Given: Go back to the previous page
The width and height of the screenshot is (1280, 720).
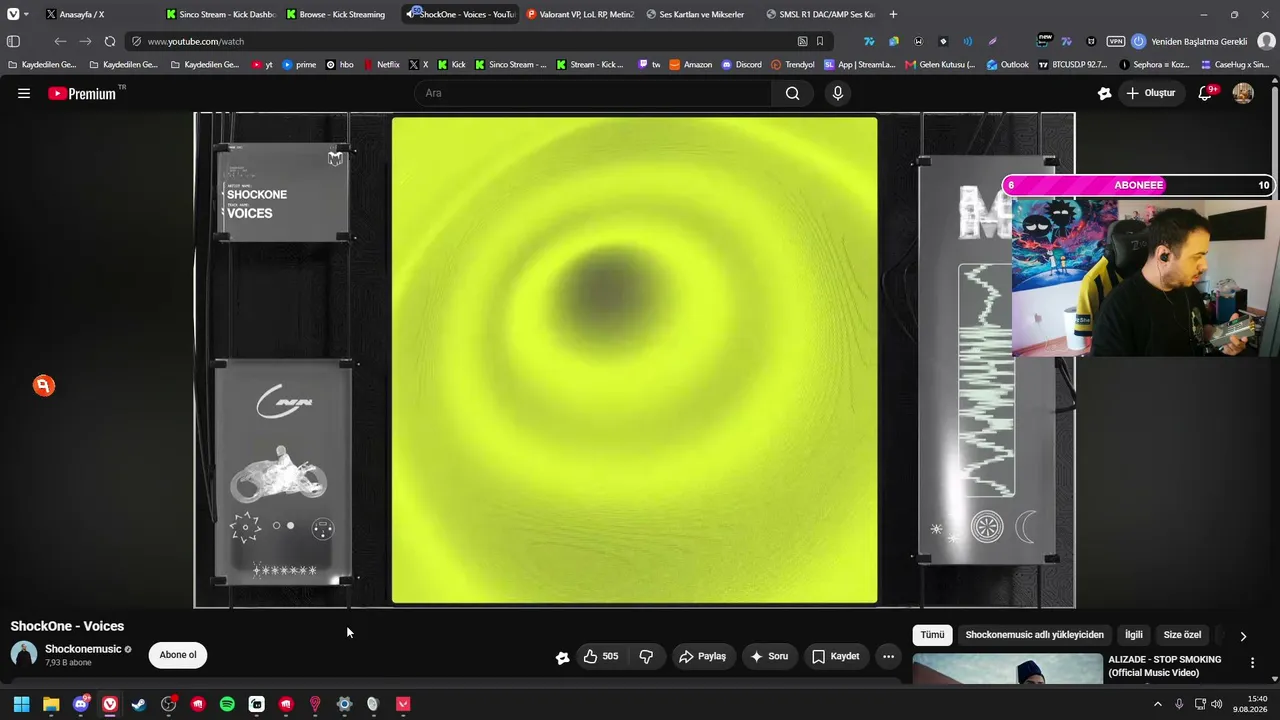Looking at the screenshot, I should pyautogui.click(x=60, y=41).
